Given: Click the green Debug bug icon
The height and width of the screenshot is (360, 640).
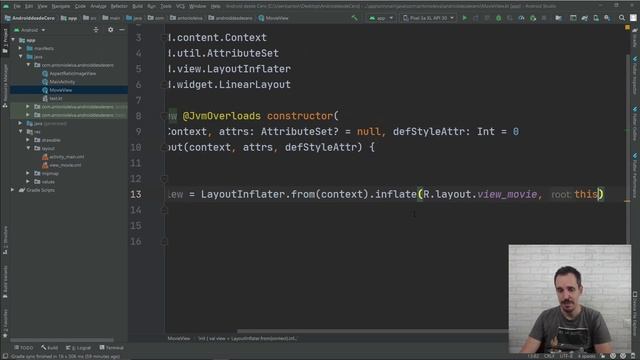Looking at the screenshot, I should 498,18.
